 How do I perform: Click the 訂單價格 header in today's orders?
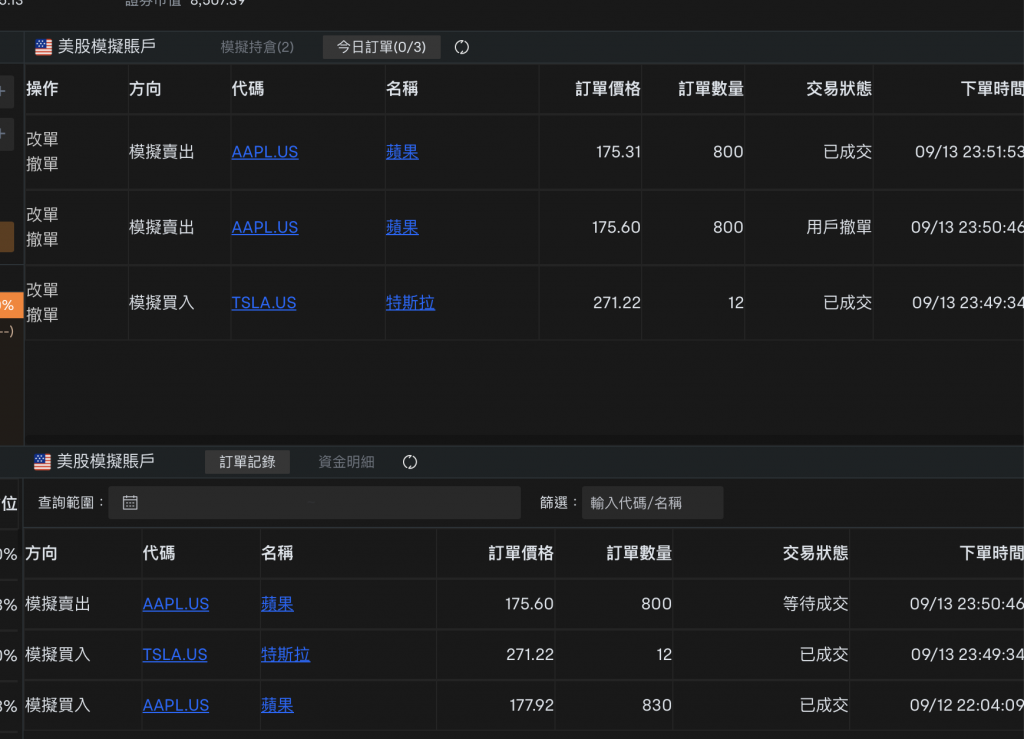tap(607, 89)
